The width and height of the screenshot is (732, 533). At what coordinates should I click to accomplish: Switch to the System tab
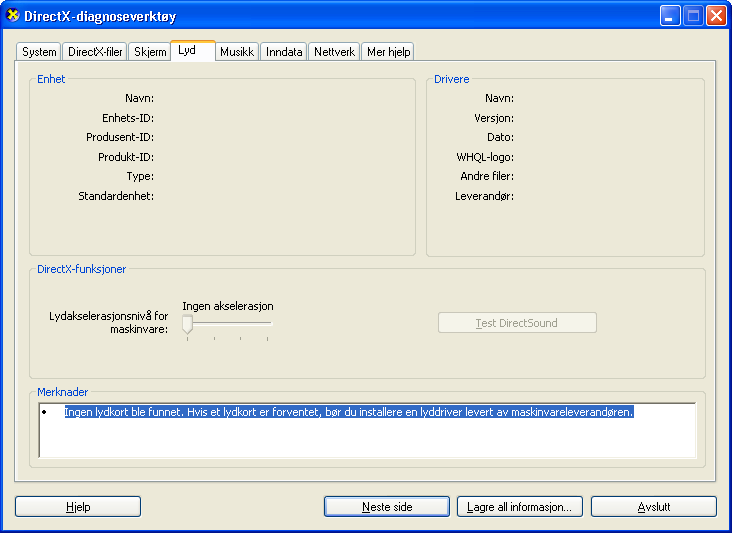(39, 52)
